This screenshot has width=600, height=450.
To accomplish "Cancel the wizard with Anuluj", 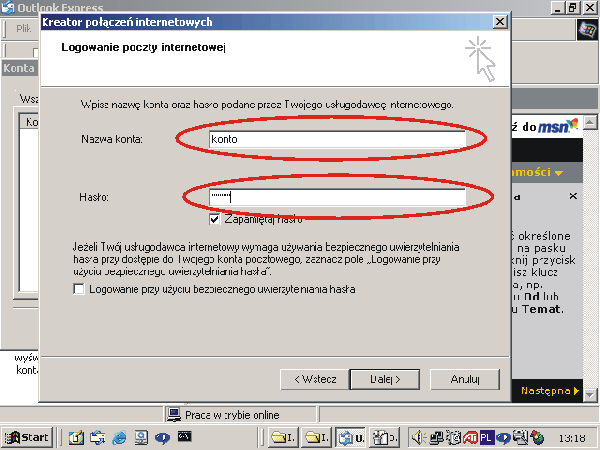I will [465, 379].
